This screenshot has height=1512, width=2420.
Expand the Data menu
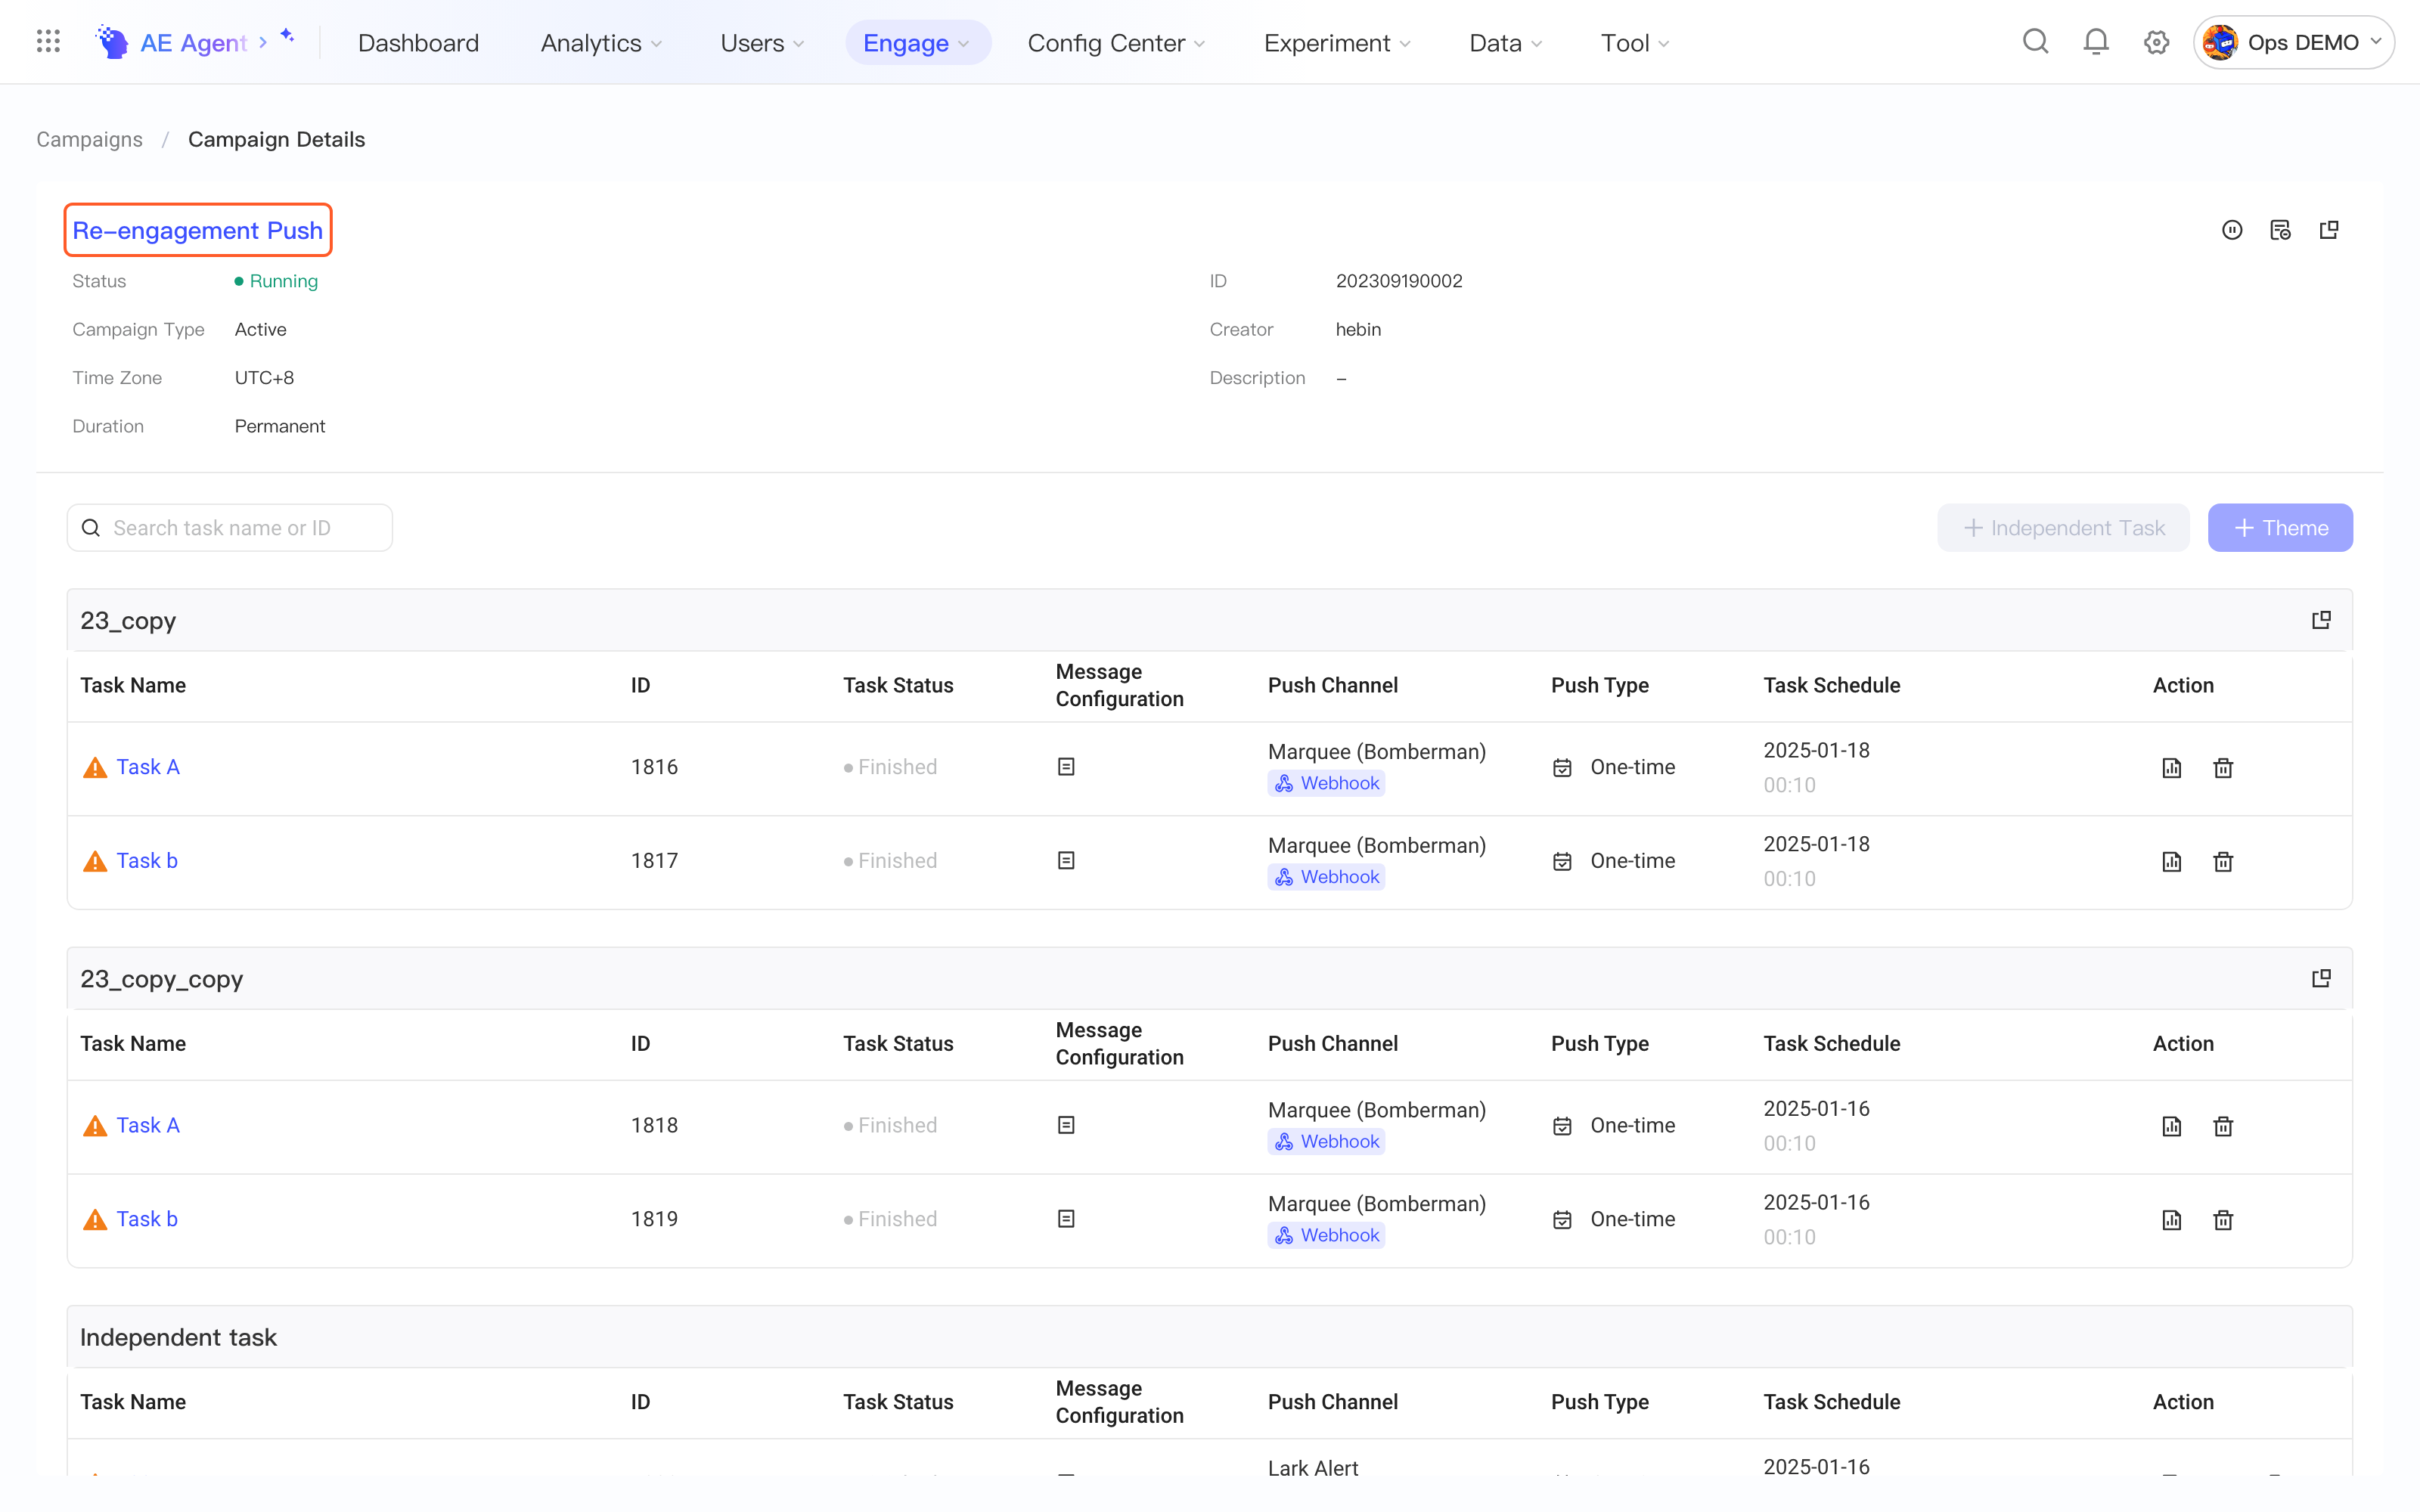tap(1506, 43)
